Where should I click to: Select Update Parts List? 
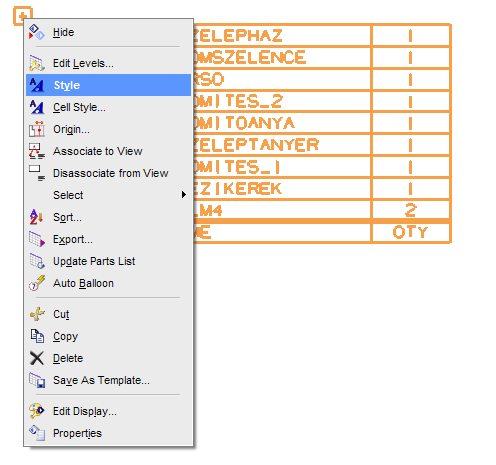94,261
